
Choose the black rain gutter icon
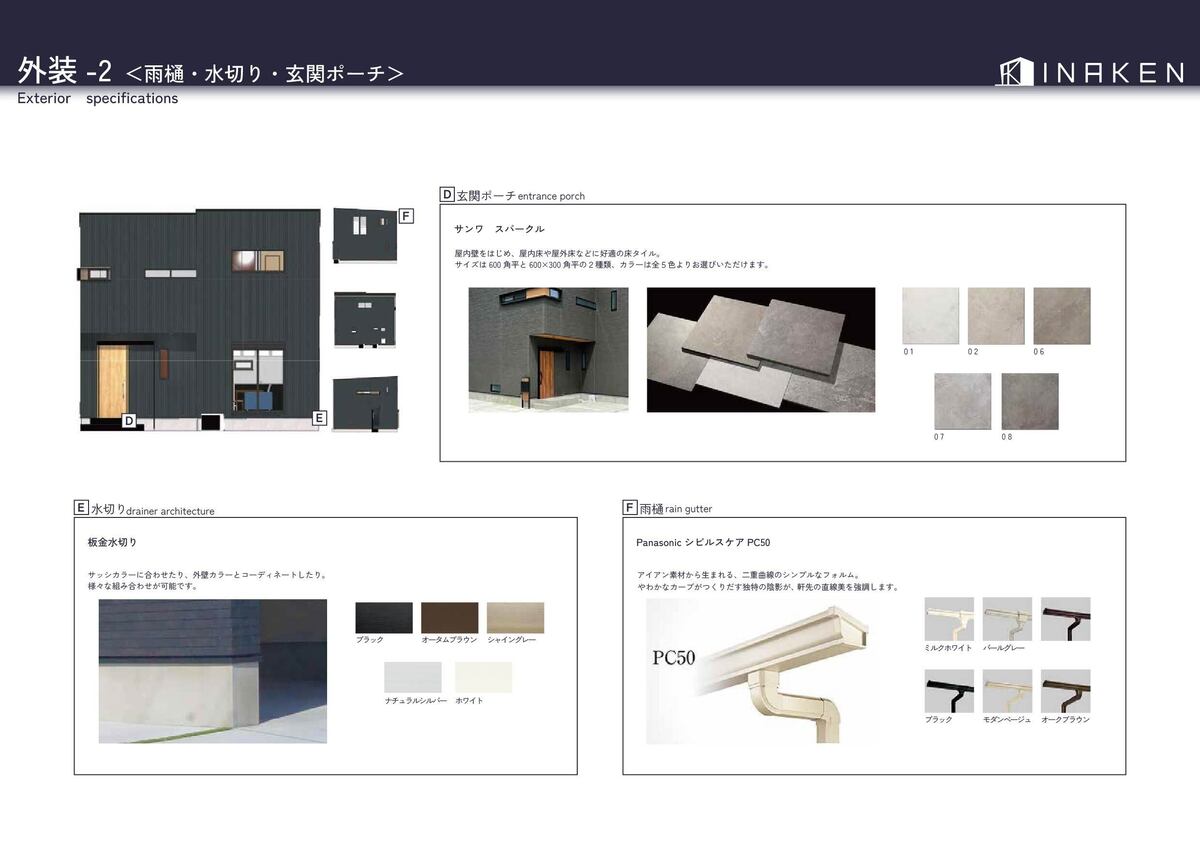click(x=949, y=691)
